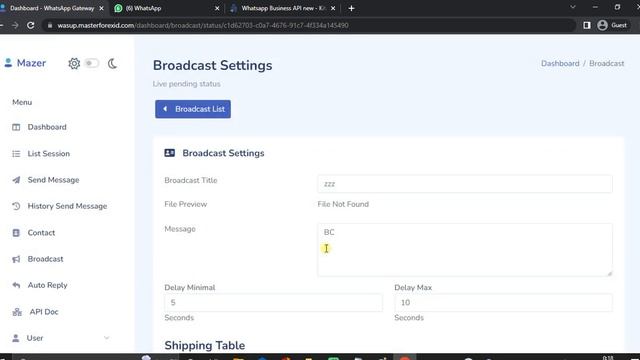
Task: Go forward in browser history
Action: click(15, 25)
